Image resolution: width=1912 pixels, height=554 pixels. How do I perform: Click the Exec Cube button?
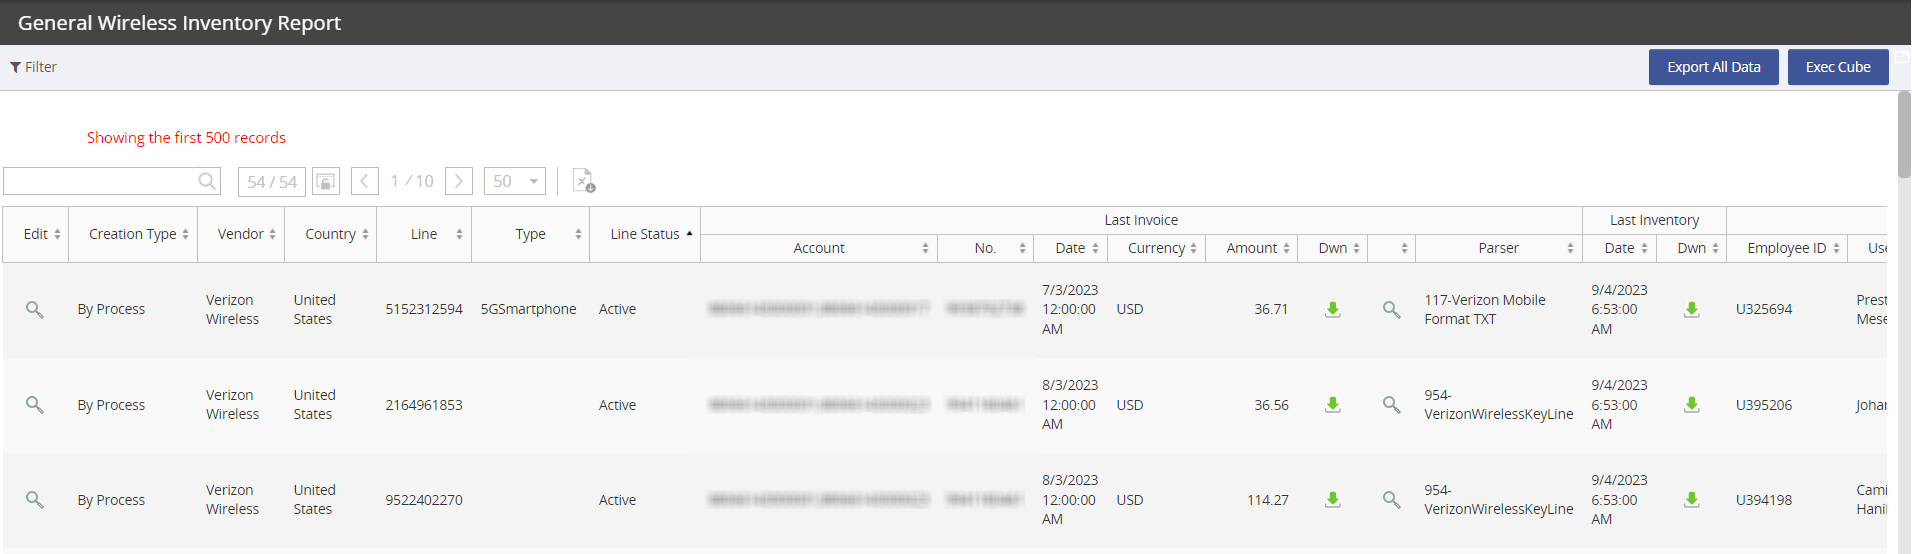point(1837,67)
